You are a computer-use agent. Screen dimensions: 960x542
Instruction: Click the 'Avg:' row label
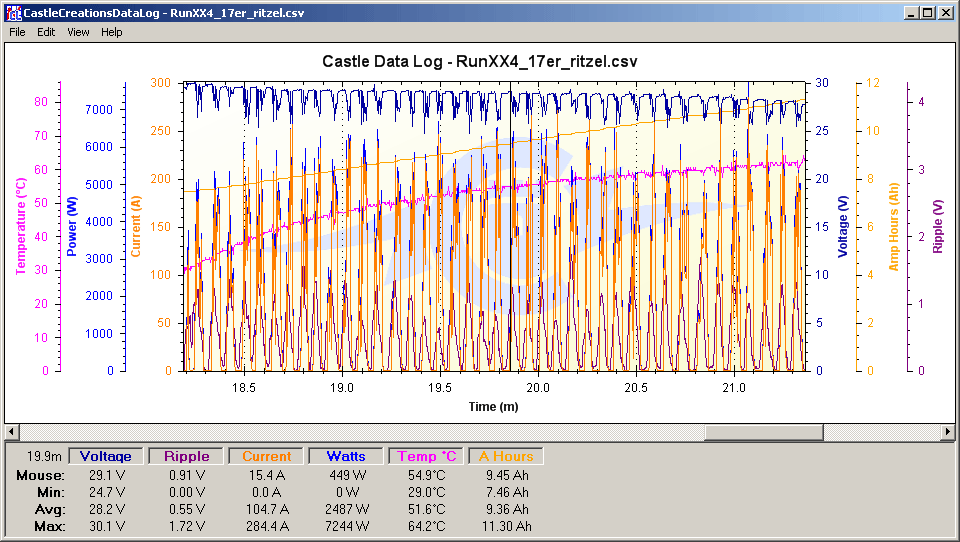(x=50, y=510)
